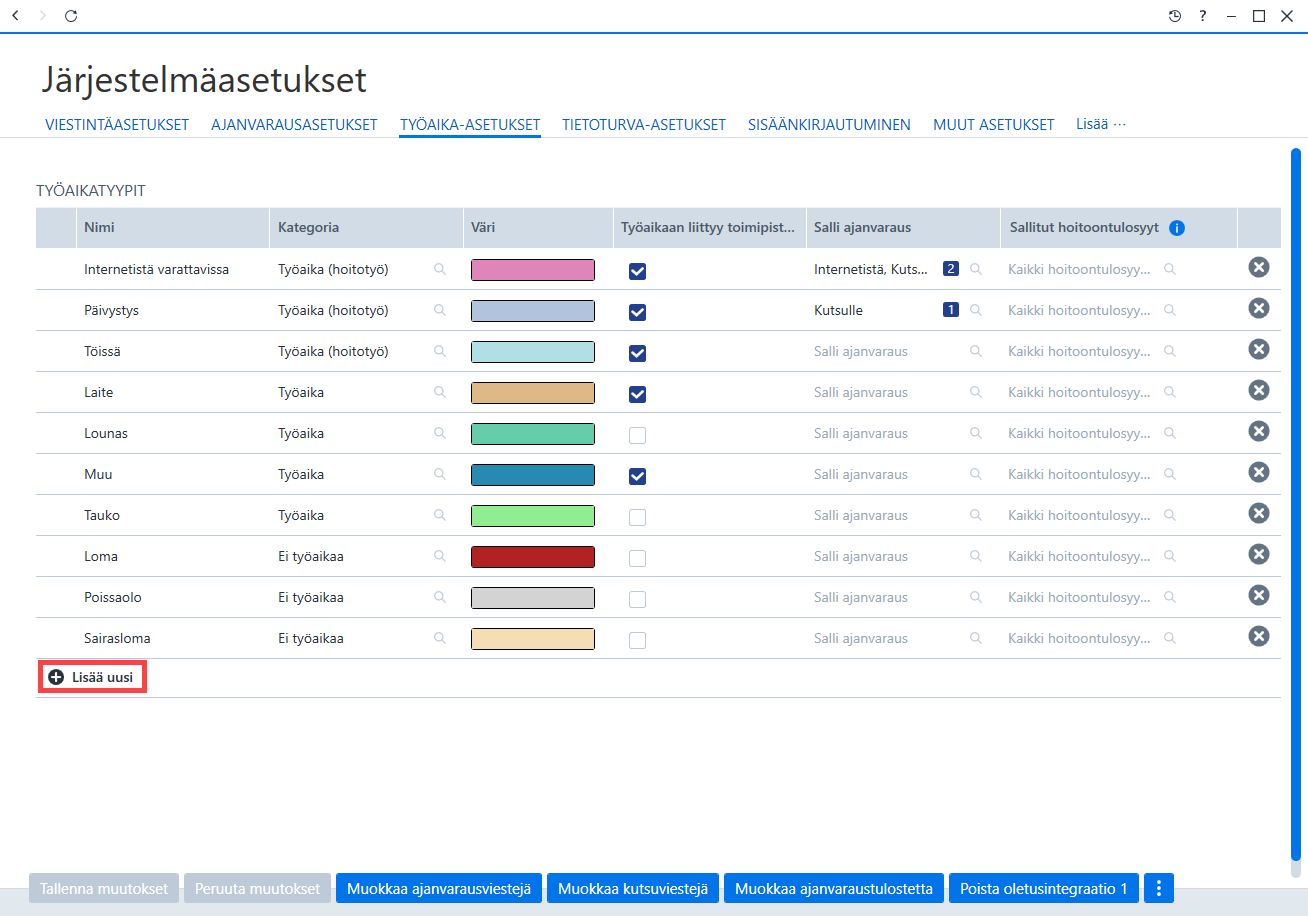
Task: Click the reload icon in top bar
Action: [x=70, y=16]
